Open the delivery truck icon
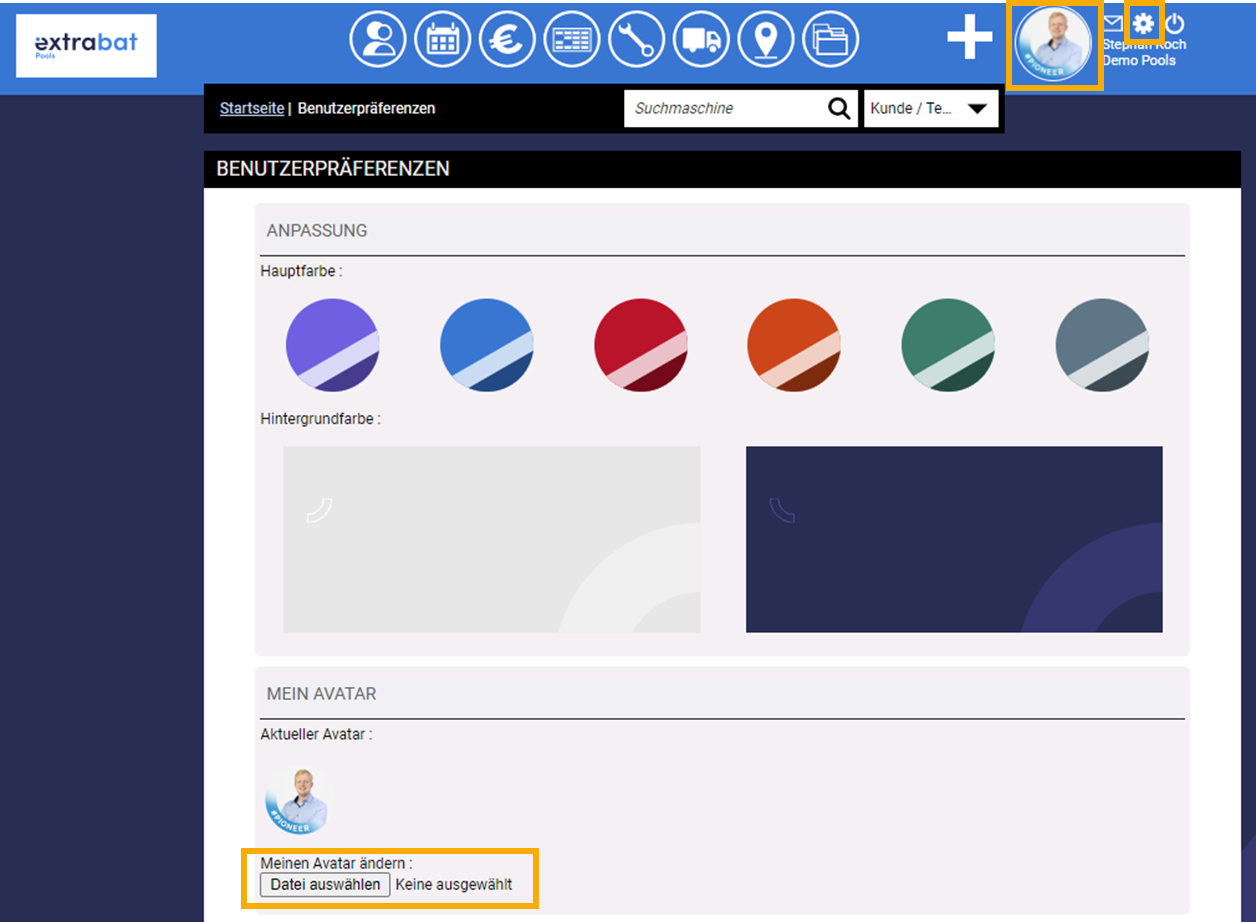The height and width of the screenshot is (922, 1256). tap(701, 40)
